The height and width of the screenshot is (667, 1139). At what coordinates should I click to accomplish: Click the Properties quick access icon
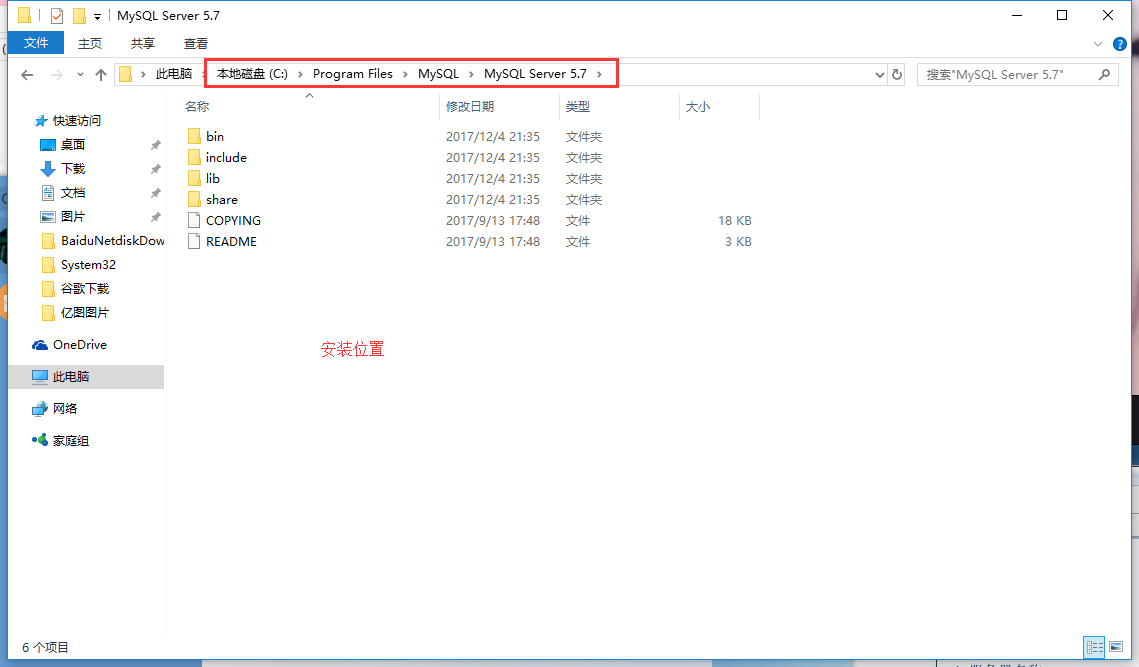click(57, 15)
